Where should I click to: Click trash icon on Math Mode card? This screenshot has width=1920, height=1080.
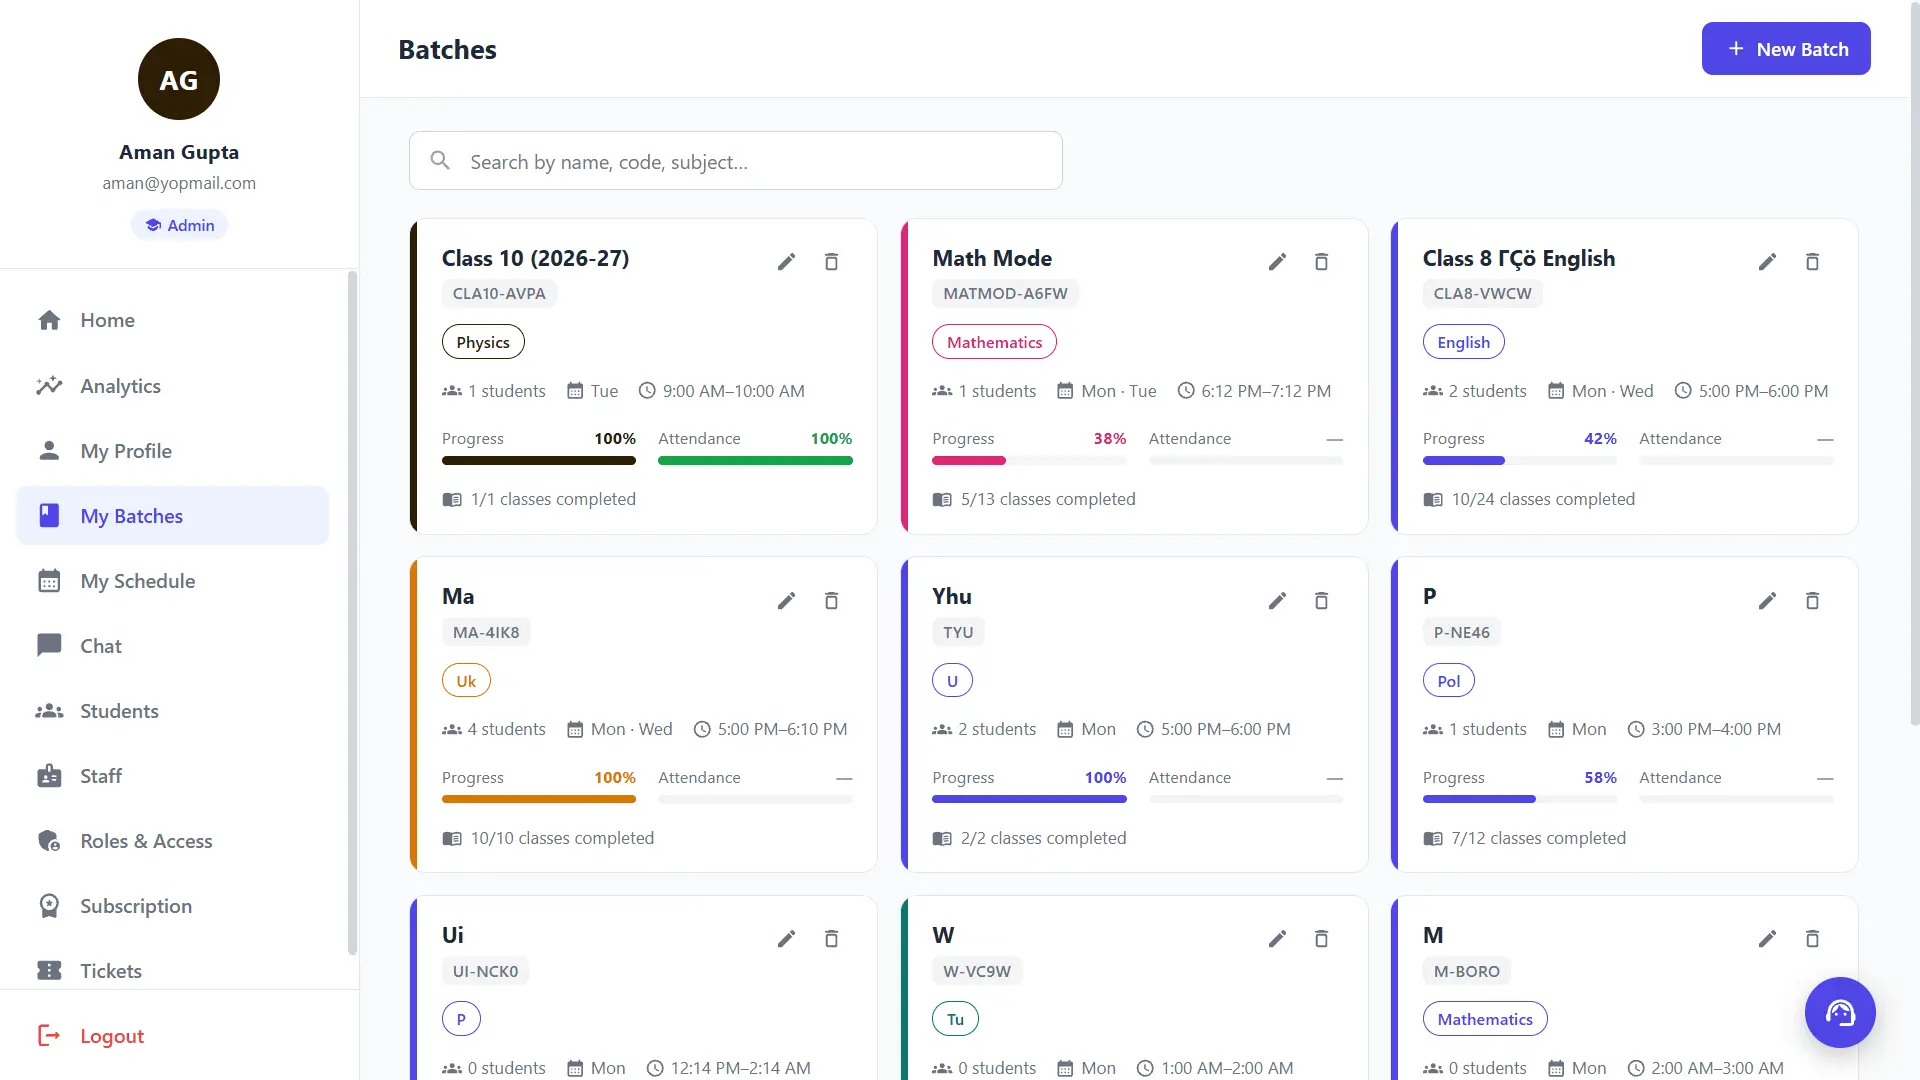coord(1321,262)
